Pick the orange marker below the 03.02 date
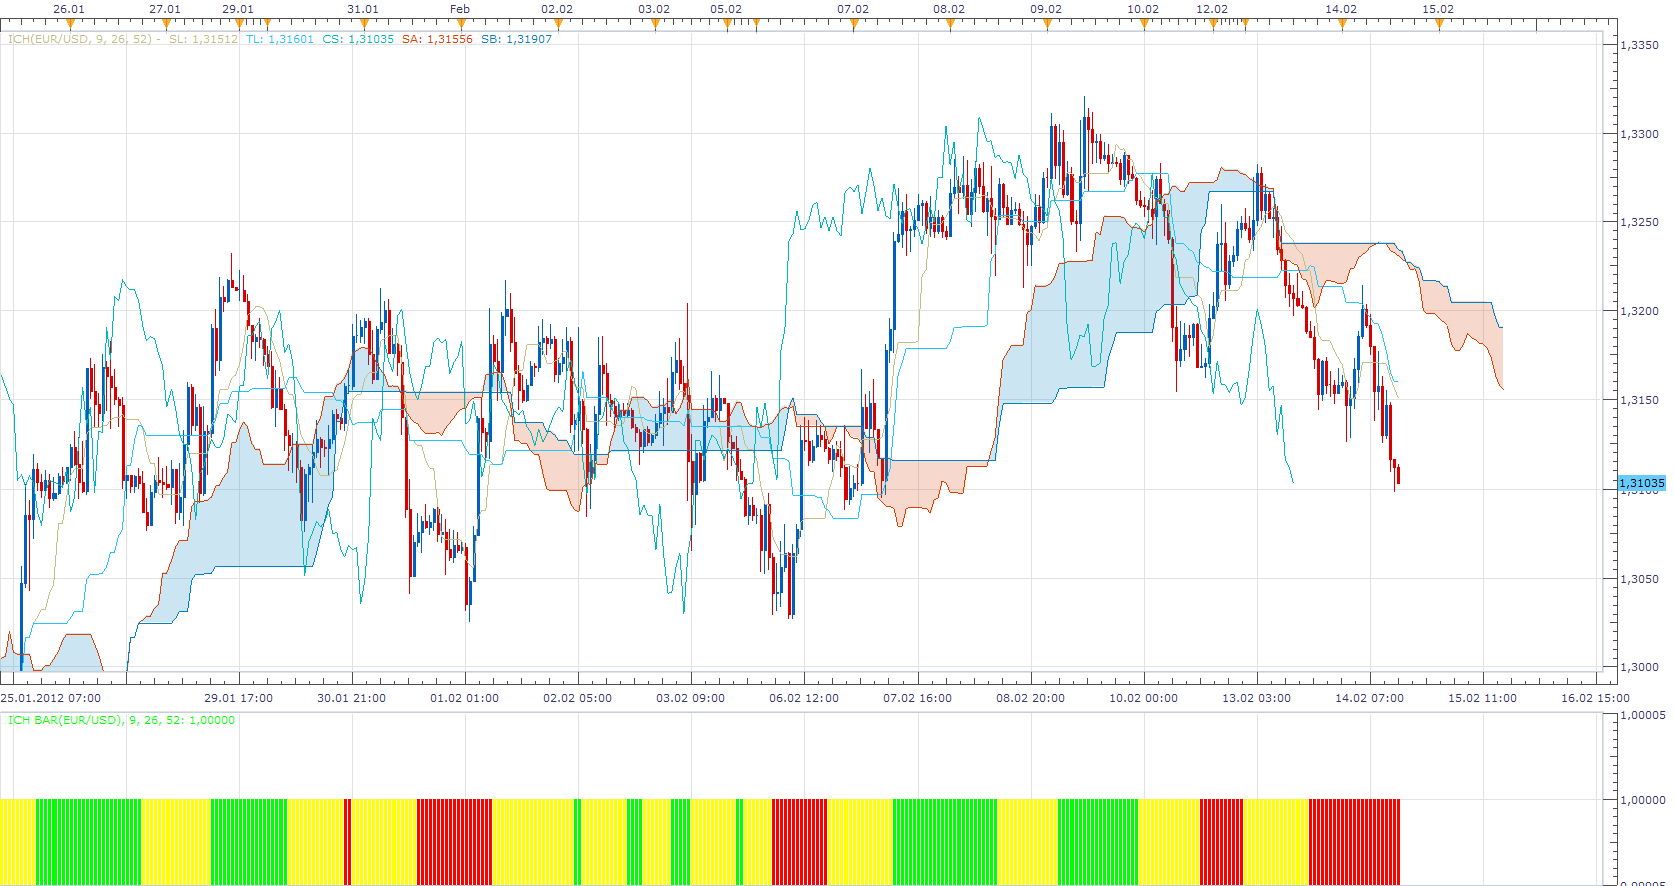 655,23
